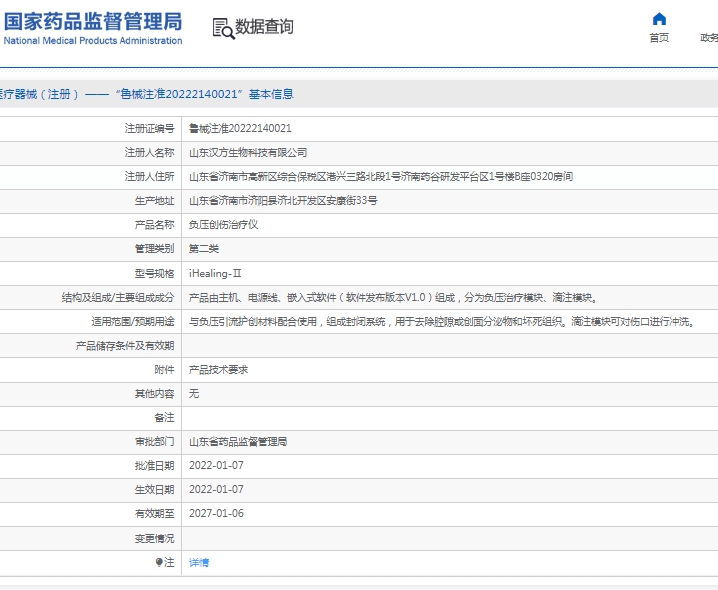Select registration number value 鲁械注准20222140021 in table
718x590 pixels.
[240, 128]
